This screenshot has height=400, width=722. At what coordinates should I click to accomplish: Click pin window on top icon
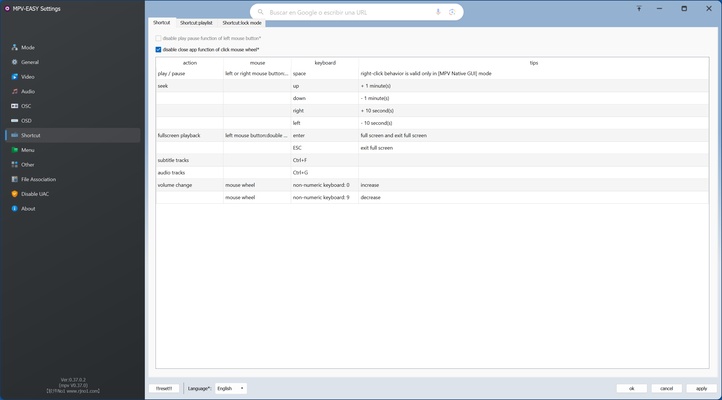coord(639,8)
